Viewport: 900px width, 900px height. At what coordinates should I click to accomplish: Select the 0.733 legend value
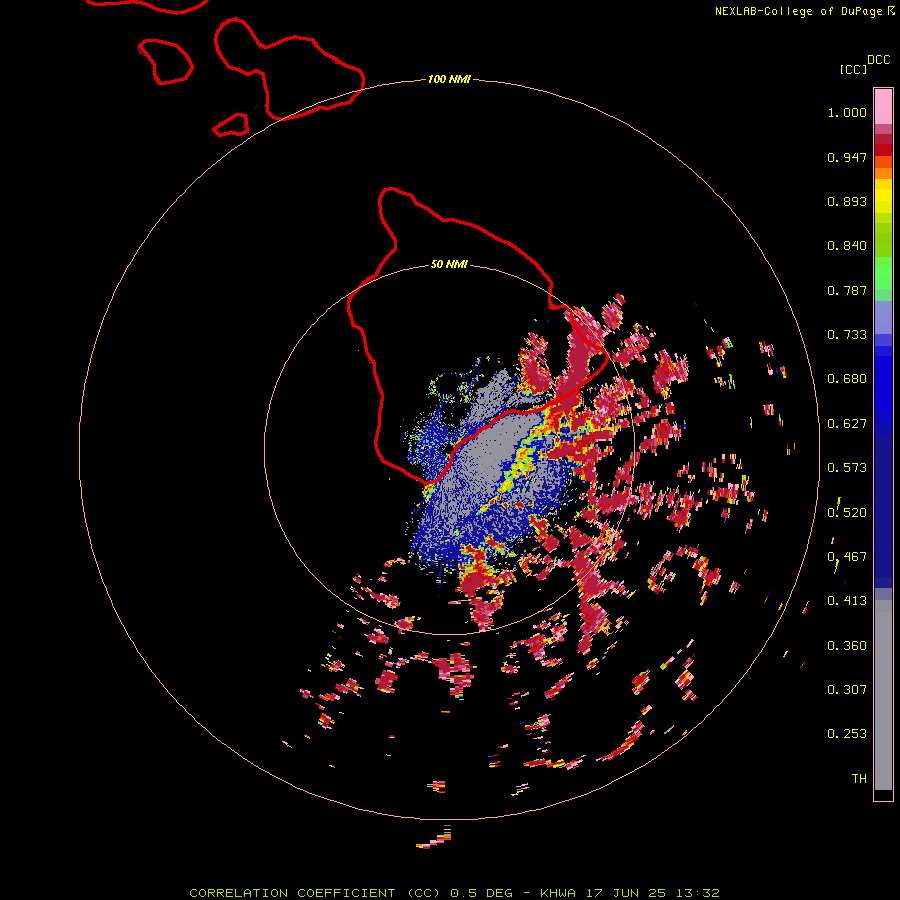pos(847,335)
